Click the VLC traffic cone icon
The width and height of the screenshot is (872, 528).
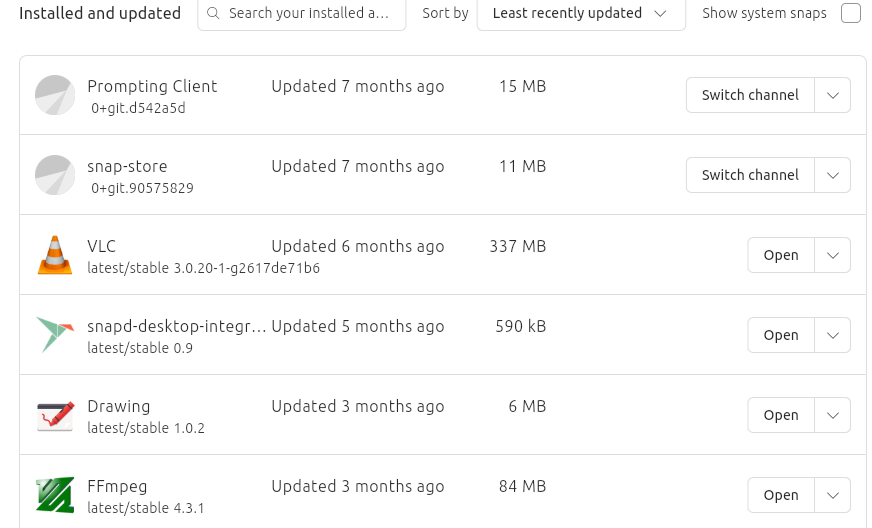(x=55, y=255)
